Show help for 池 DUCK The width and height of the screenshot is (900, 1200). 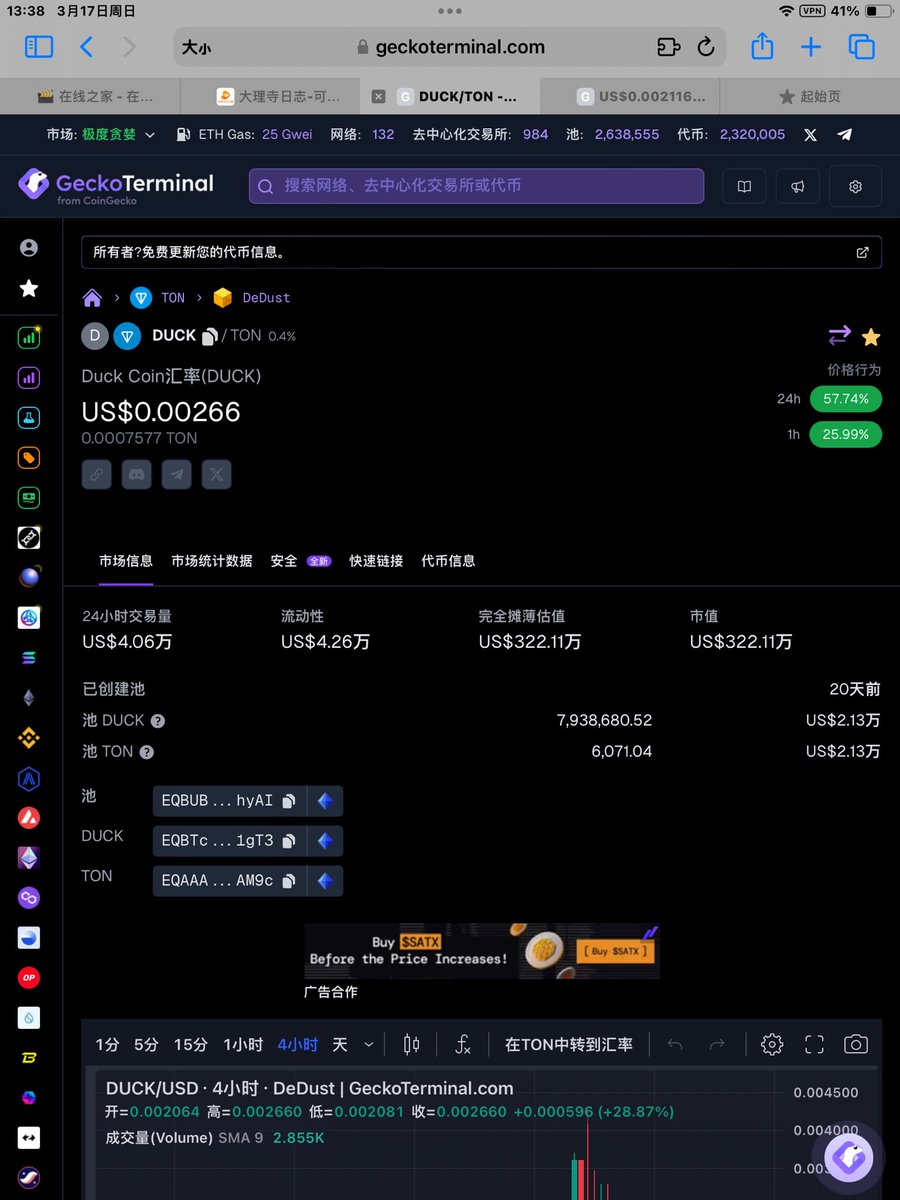click(x=158, y=721)
